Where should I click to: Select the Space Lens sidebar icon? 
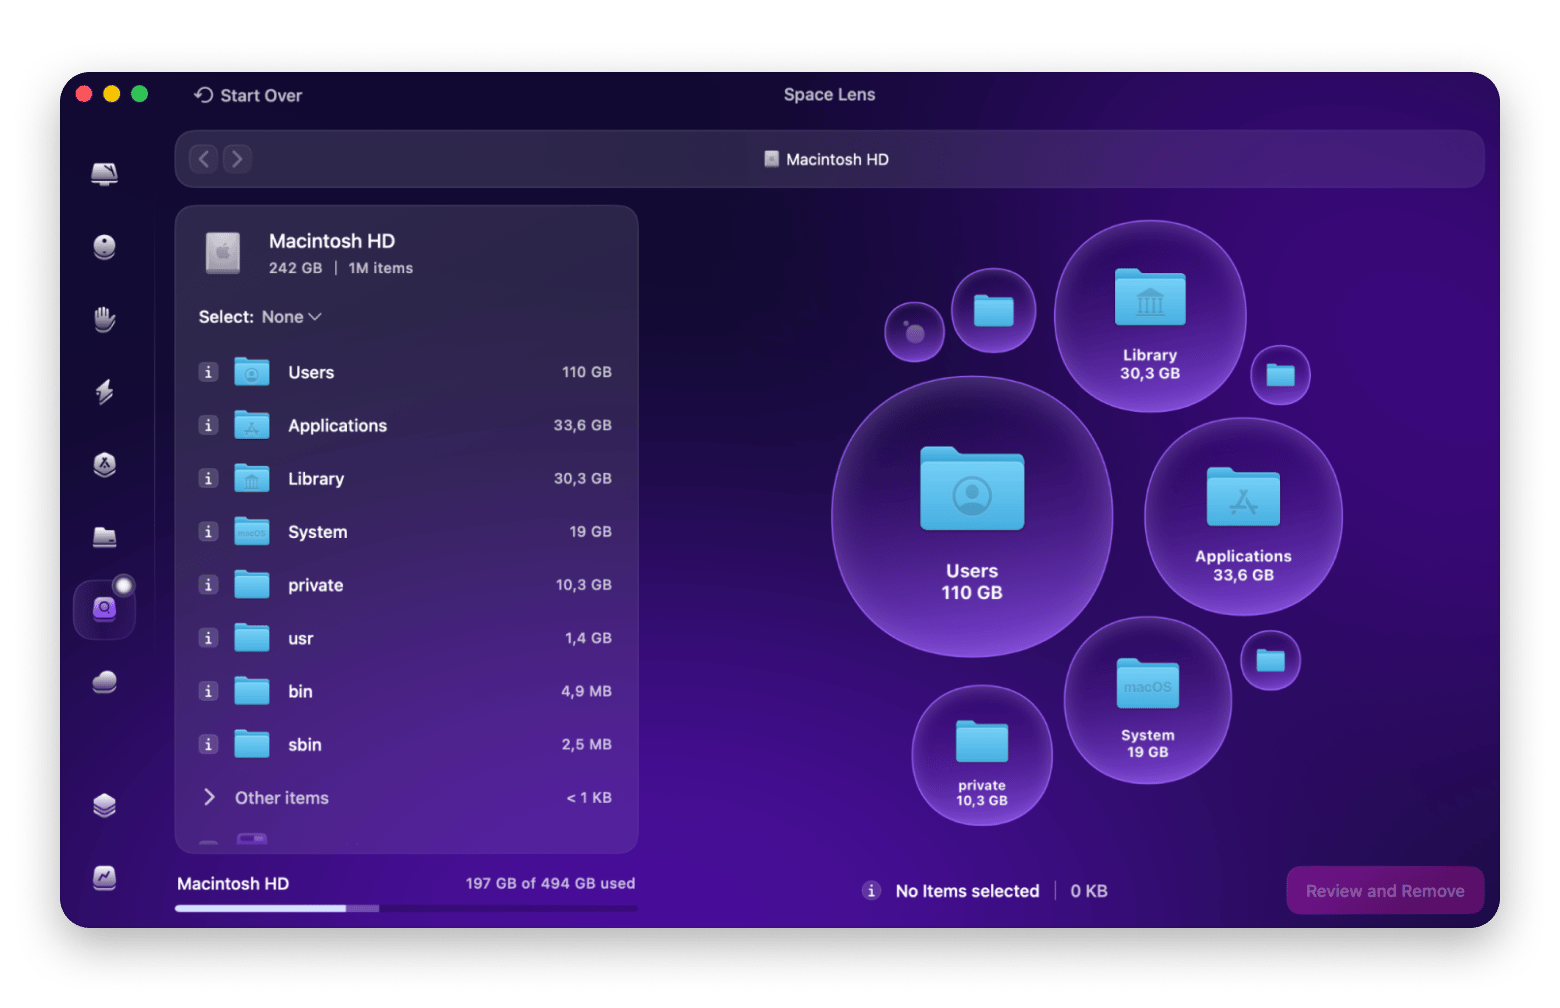tap(104, 609)
